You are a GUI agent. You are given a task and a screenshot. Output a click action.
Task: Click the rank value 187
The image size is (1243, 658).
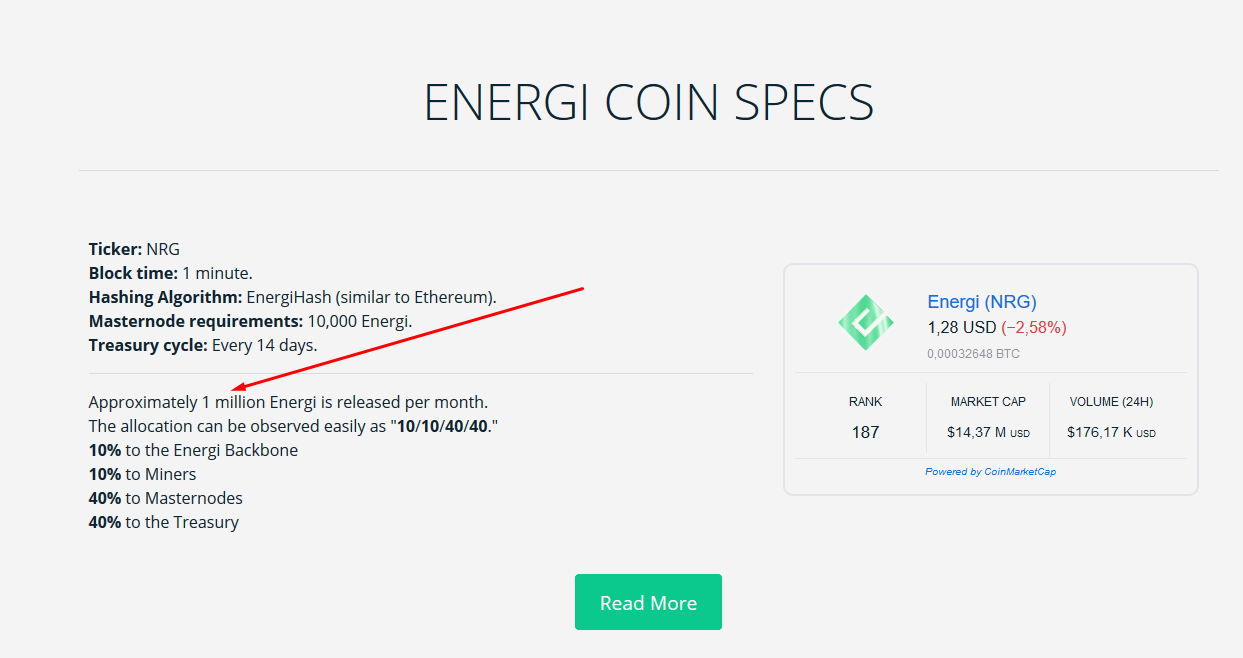tap(866, 432)
